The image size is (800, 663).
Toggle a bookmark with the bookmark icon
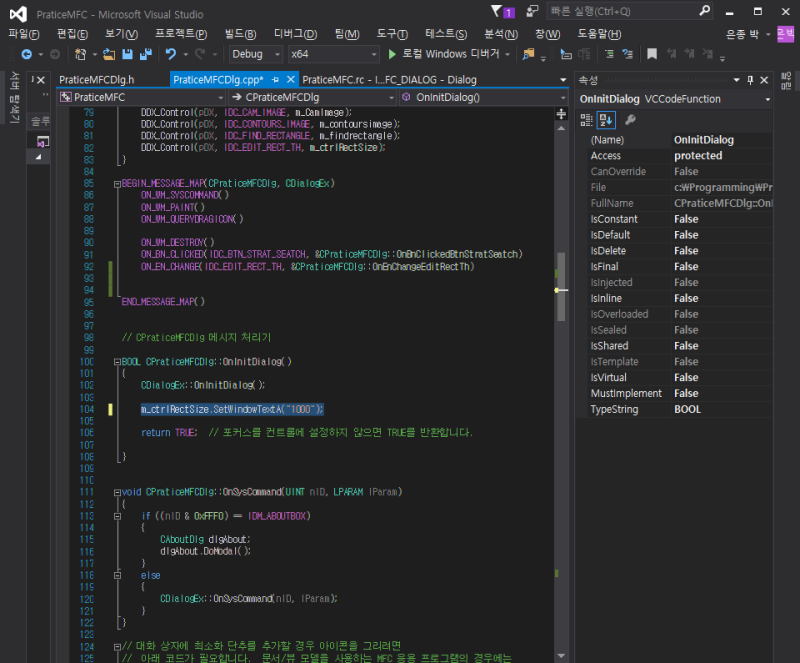click(652, 54)
